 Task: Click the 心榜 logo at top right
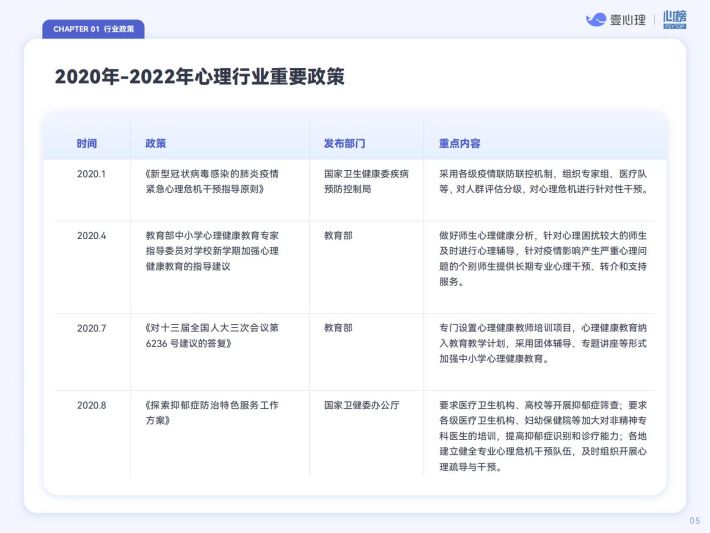(x=675, y=19)
